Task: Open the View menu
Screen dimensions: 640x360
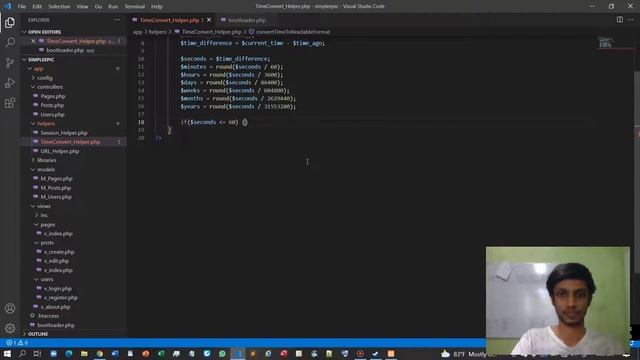Action: coord(82,6)
